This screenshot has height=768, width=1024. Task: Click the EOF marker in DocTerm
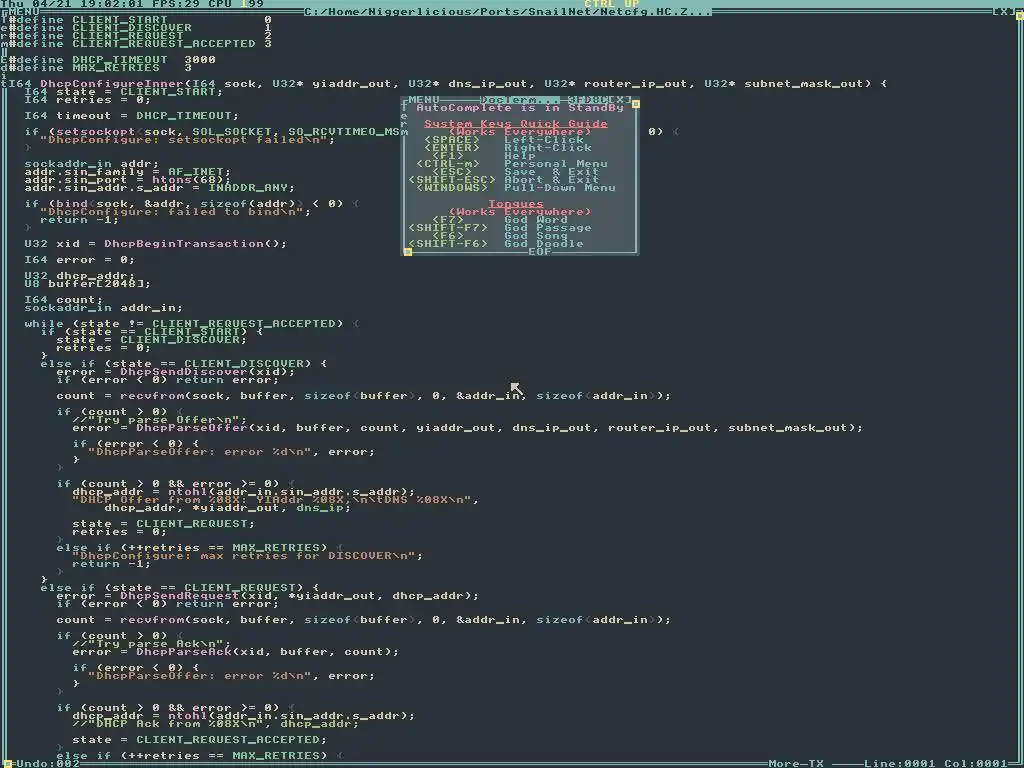[x=540, y=251]
